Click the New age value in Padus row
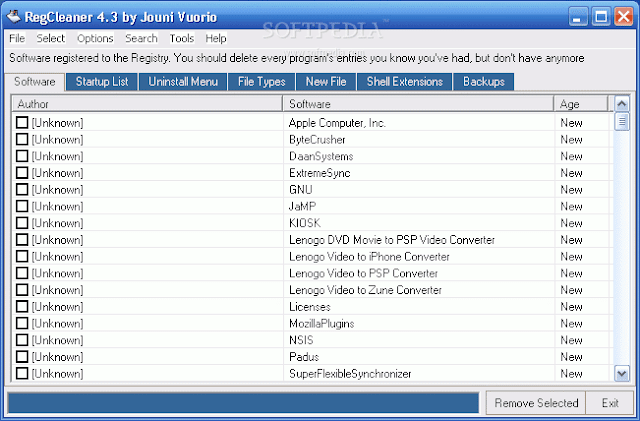 [571, 357]
